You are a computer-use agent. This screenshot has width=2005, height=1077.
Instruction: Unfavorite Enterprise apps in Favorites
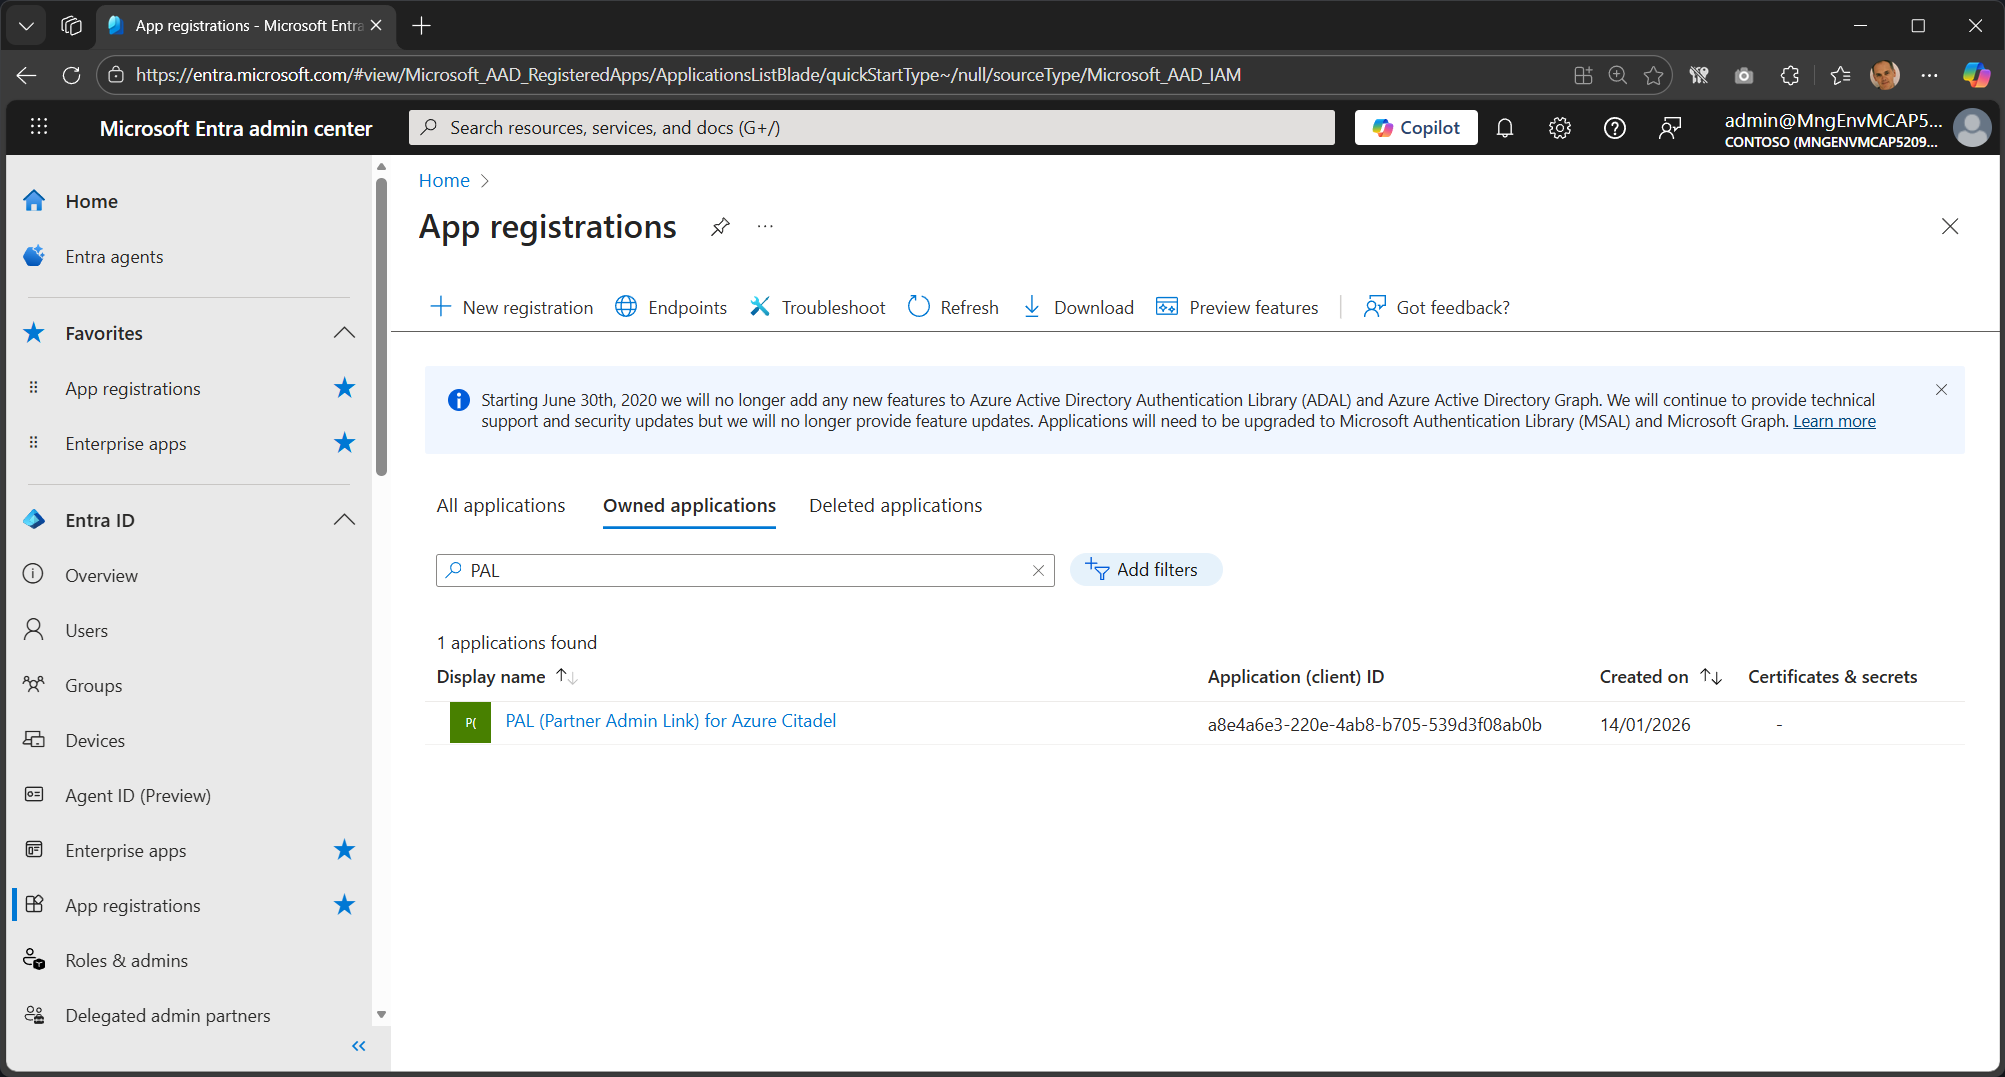tap(344, 443)
